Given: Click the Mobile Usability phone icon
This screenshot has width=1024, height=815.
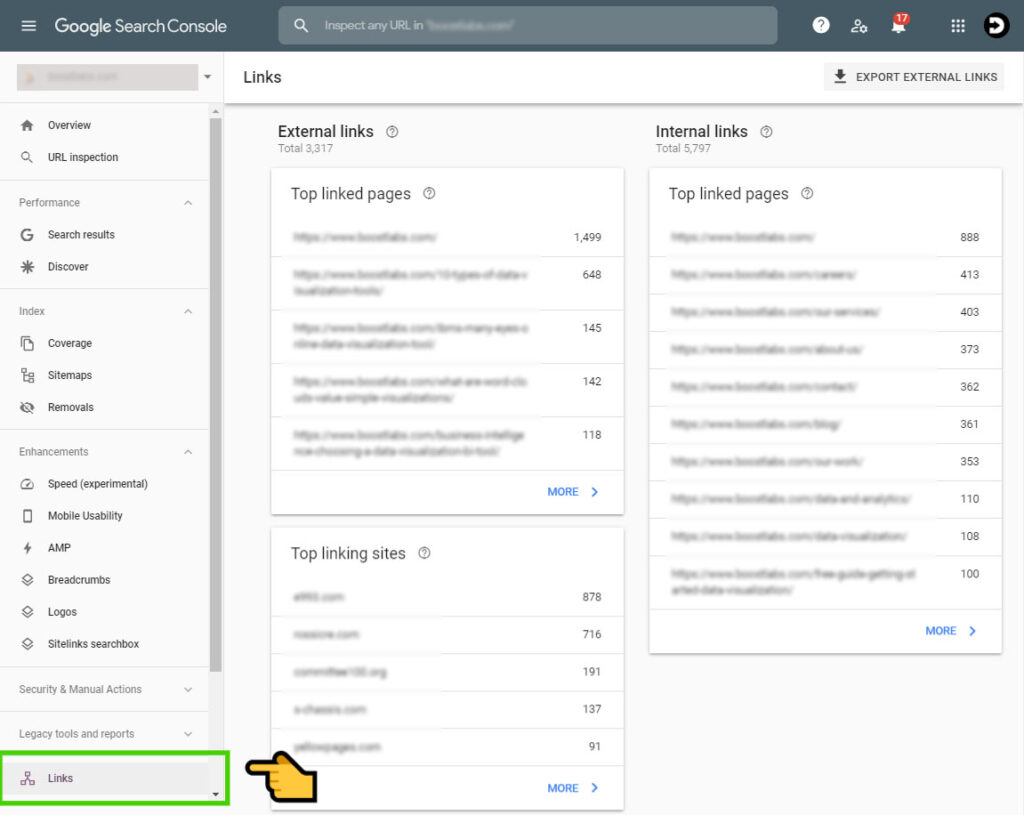Looking at the screenshot, I should 27,516.
